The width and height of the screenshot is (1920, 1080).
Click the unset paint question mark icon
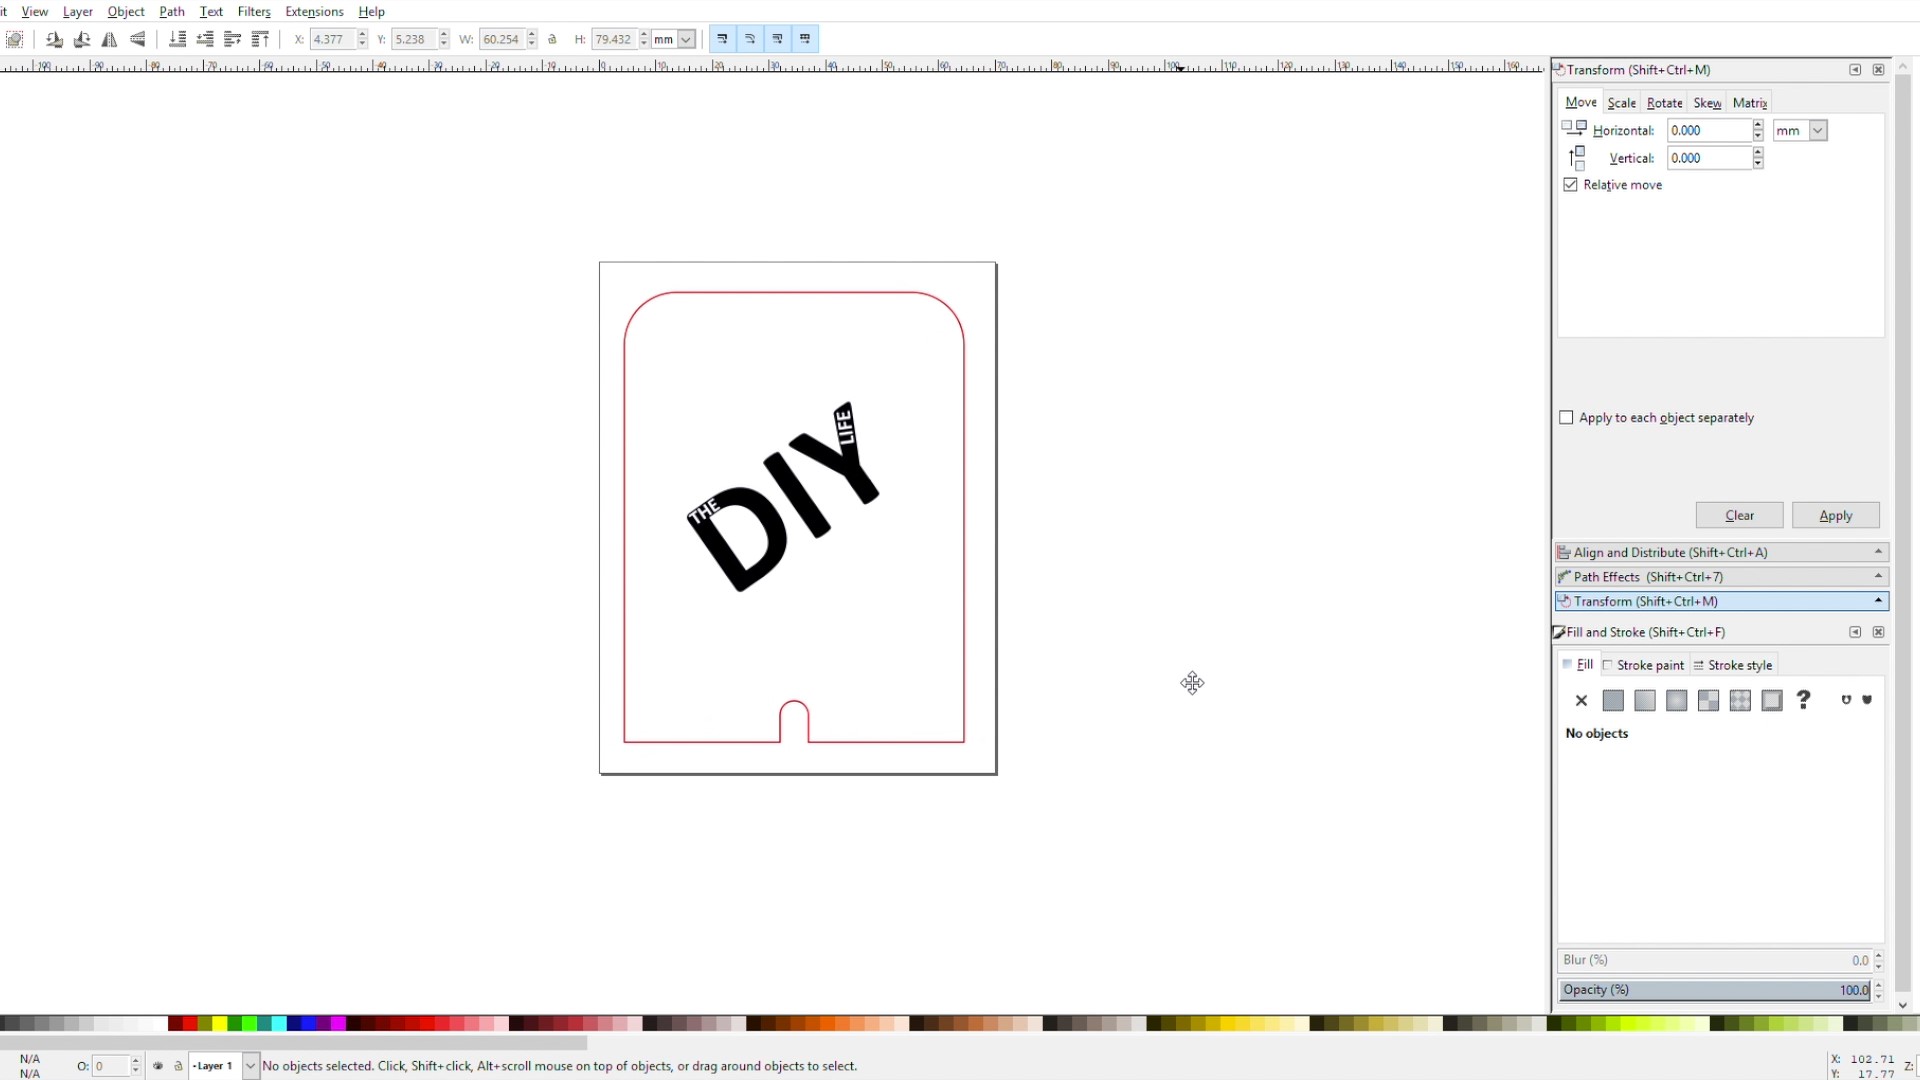(1803, 700)
